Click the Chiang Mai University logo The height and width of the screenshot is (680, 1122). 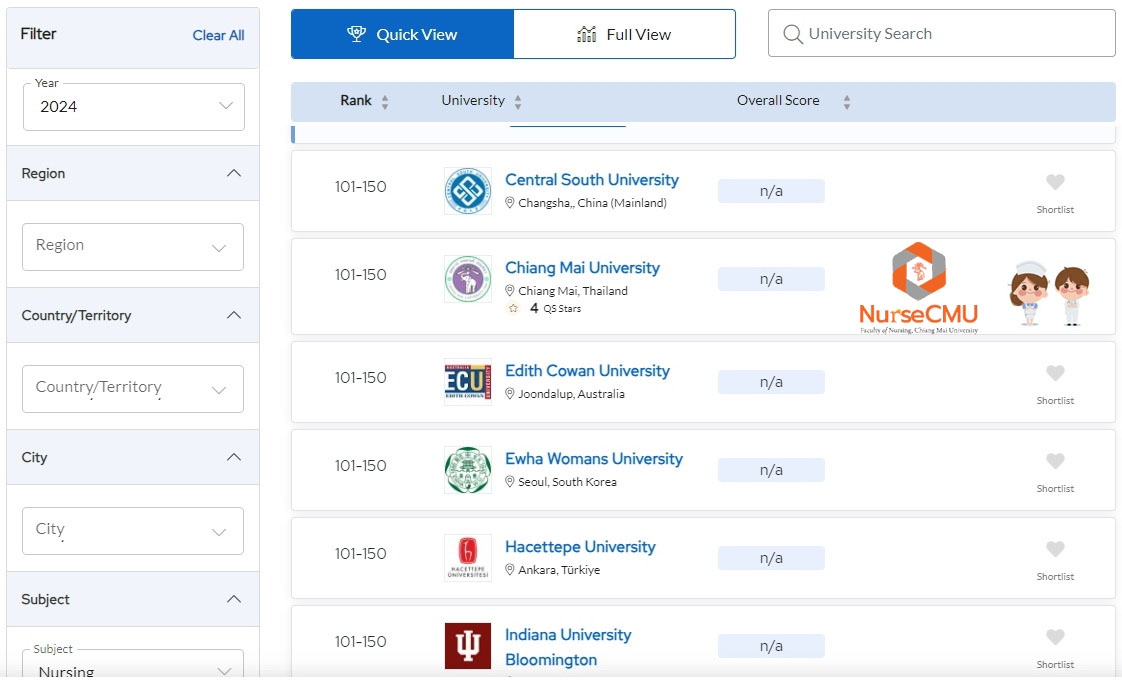467,279
